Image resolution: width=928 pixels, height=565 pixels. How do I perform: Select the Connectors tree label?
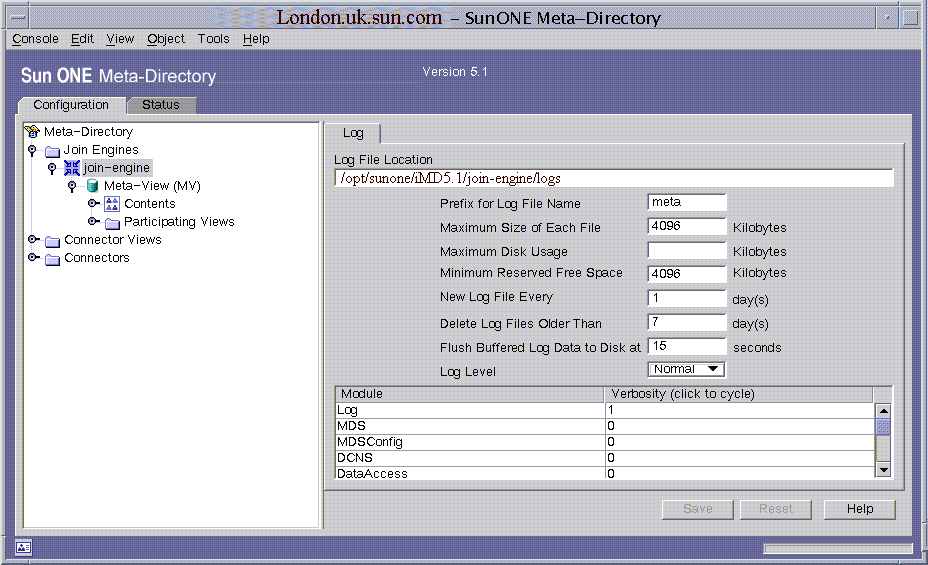pos(96,257)
